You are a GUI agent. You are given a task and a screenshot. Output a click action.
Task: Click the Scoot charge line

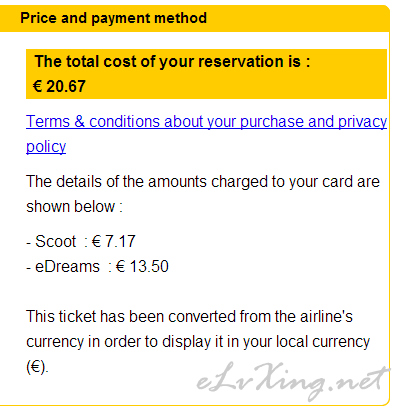(x=81, y=241)
